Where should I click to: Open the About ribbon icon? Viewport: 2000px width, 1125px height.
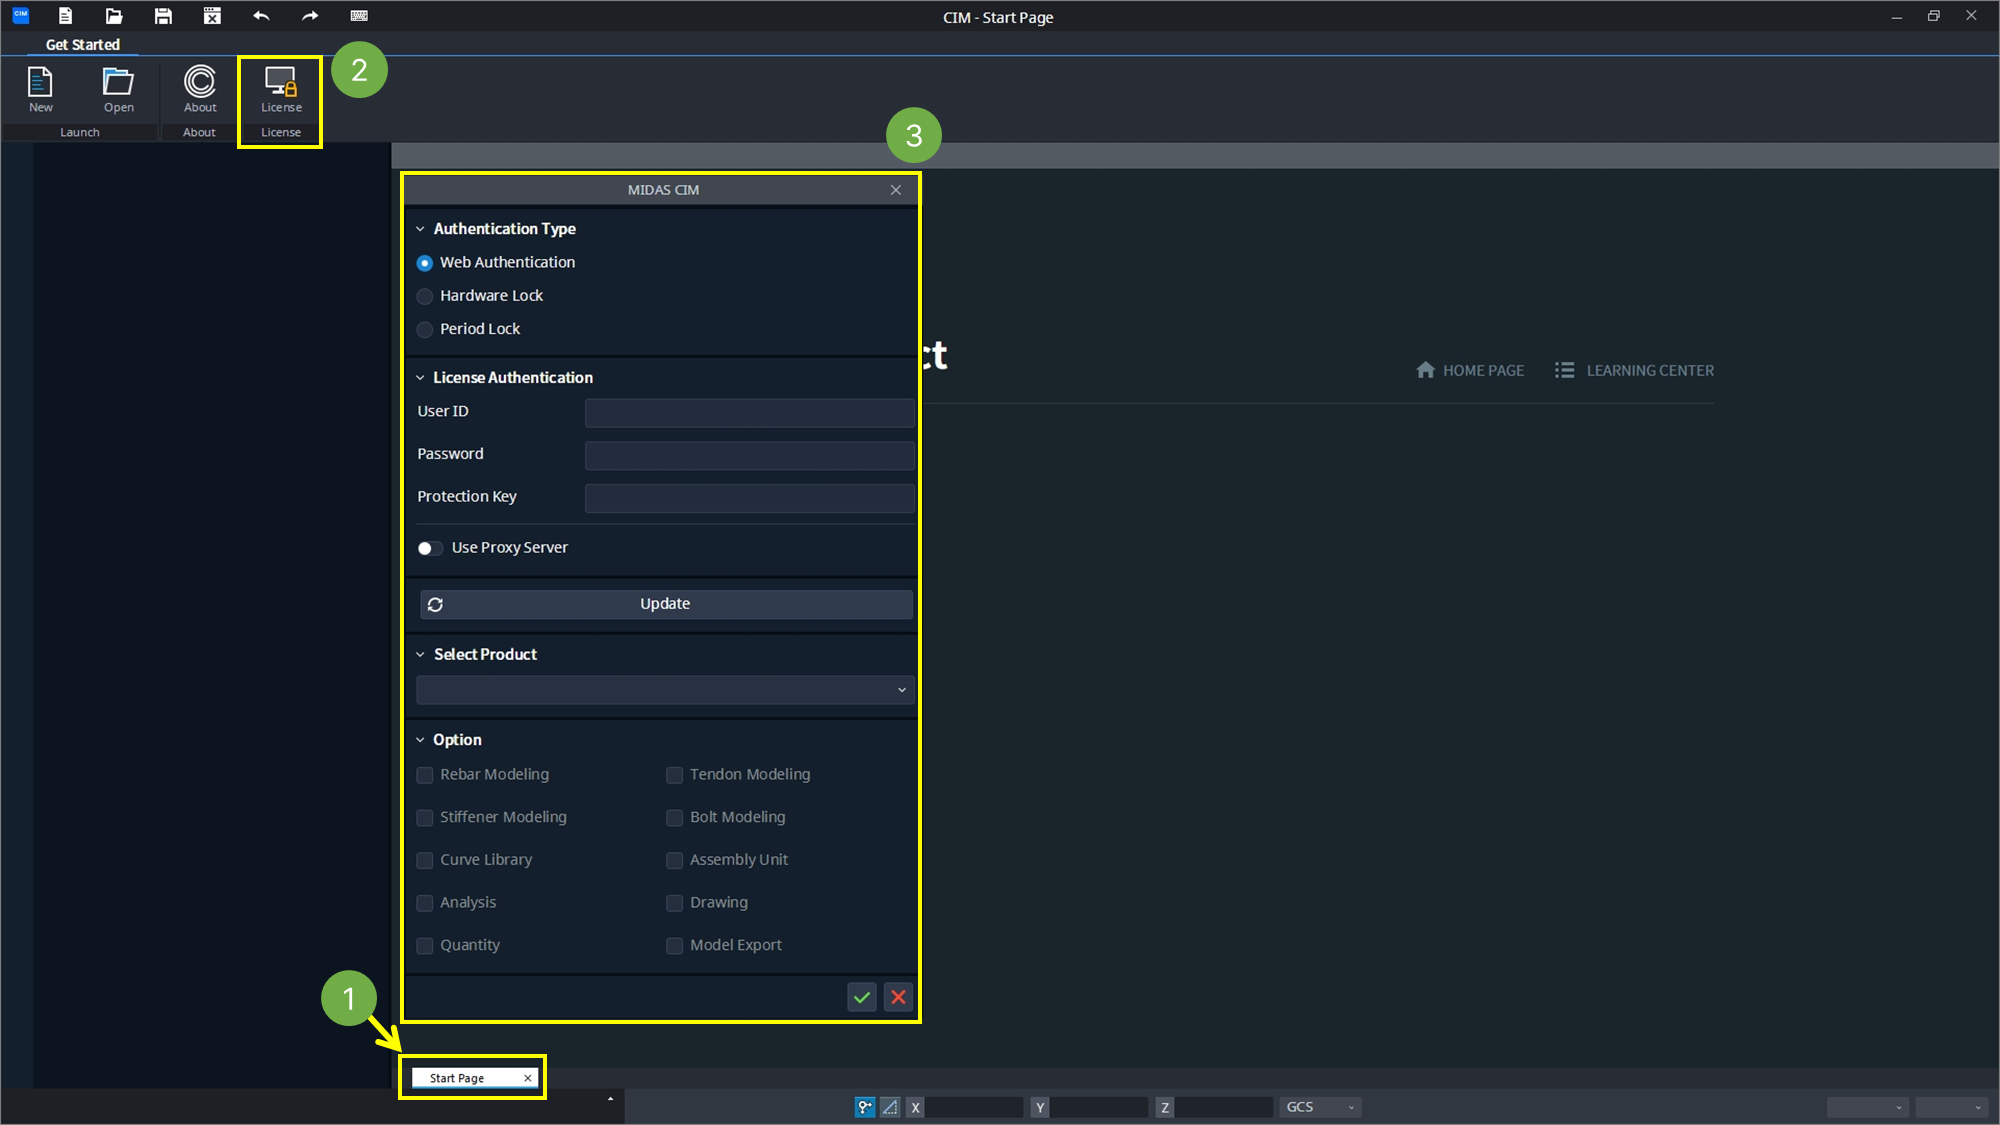click(200, 89)
